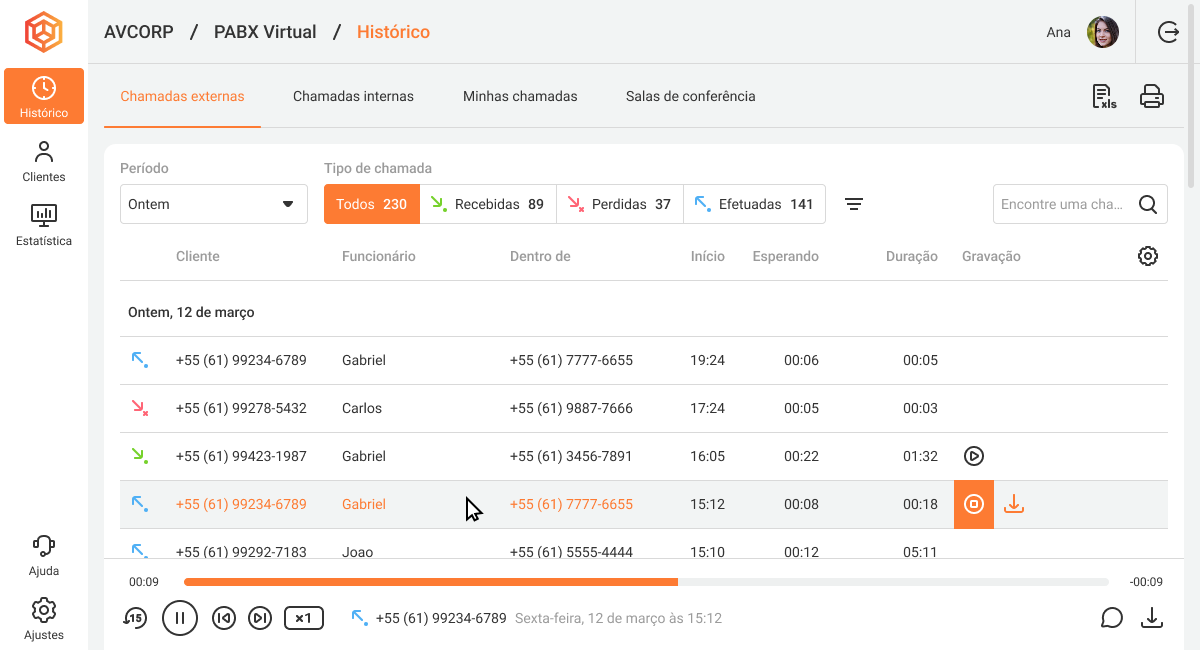1200x650 pixels.
Task: Switch to Chamadas internas tab
Action: pos(353,96)
